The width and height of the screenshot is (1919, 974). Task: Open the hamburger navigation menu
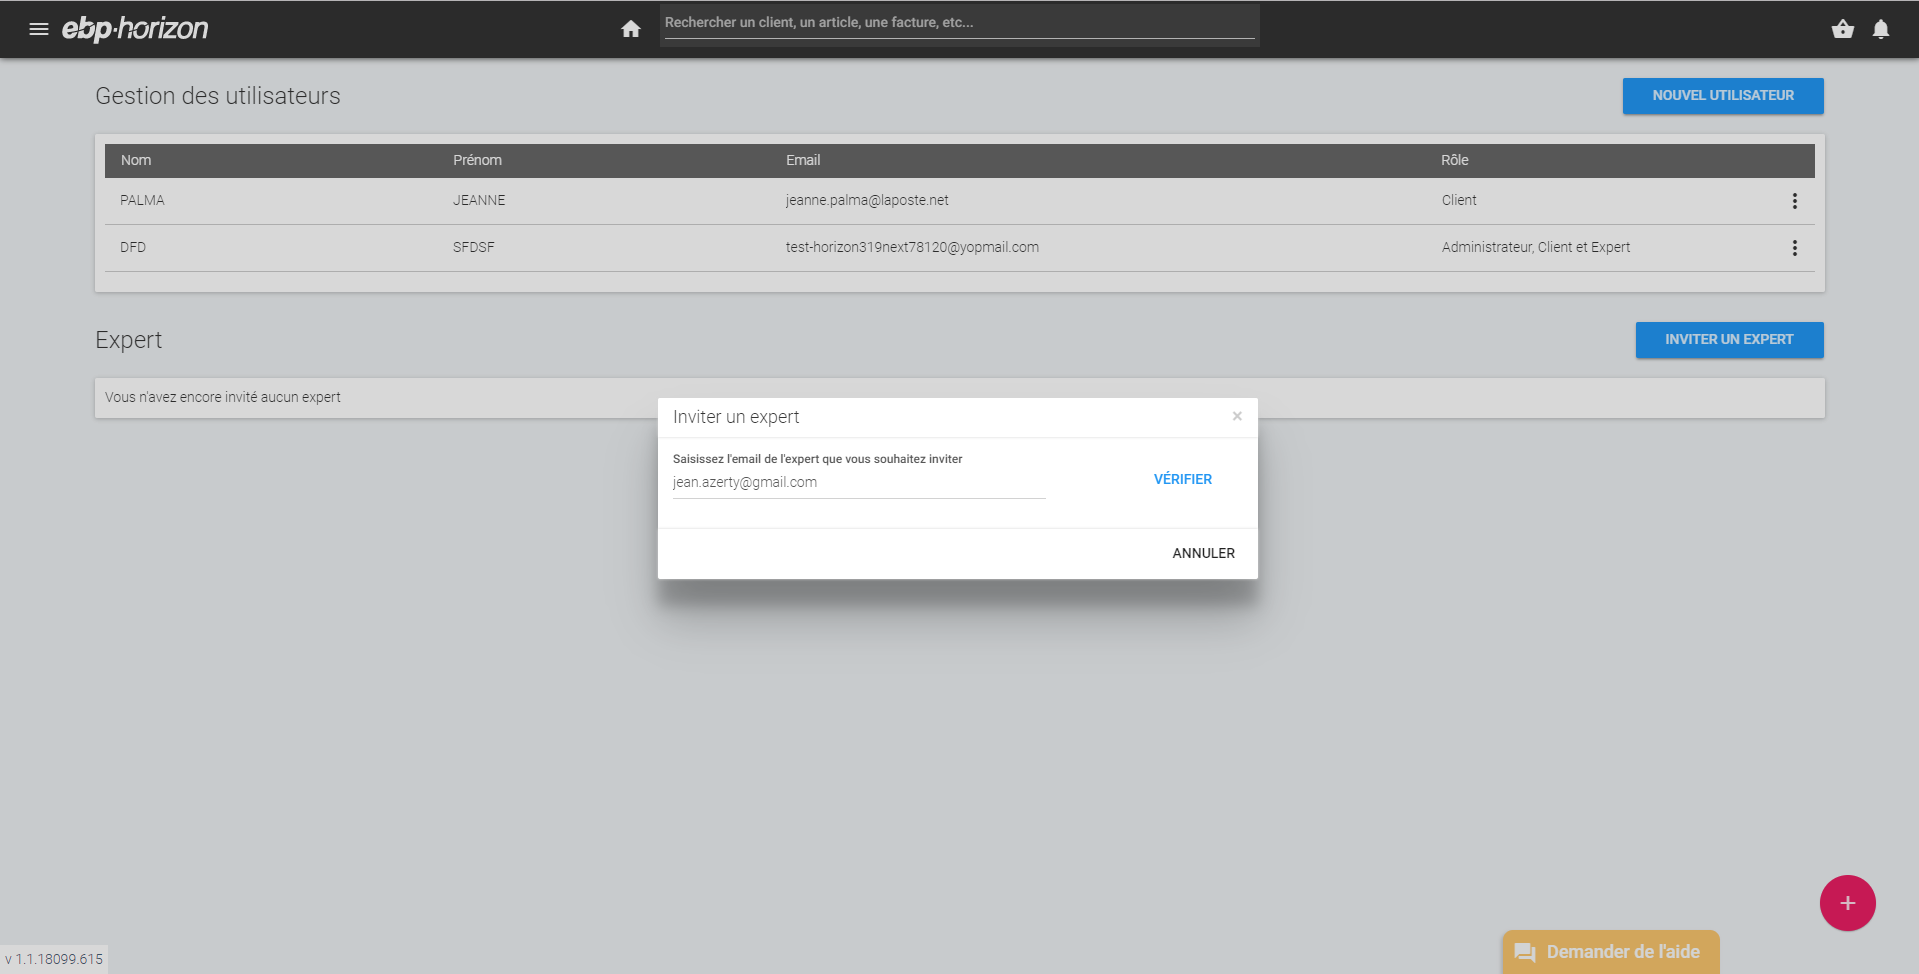pos(39,29)
